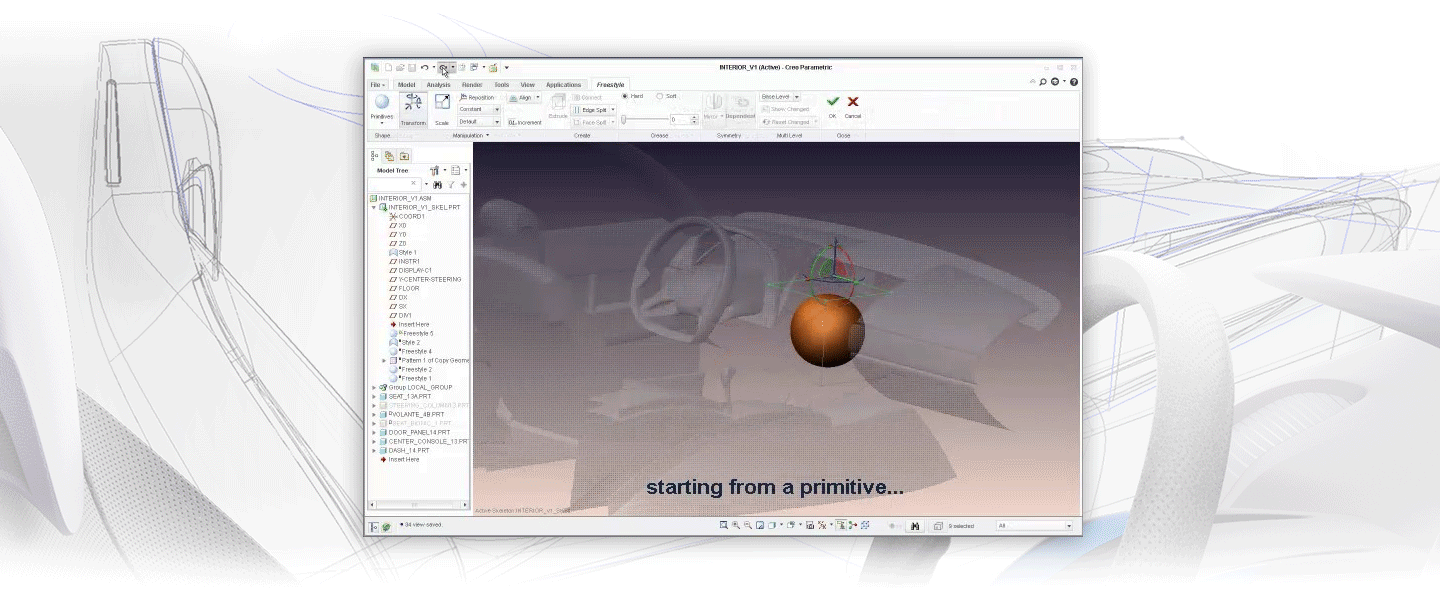
Task: Select the FLOOR datum plane item
Action: coord(404,288)
